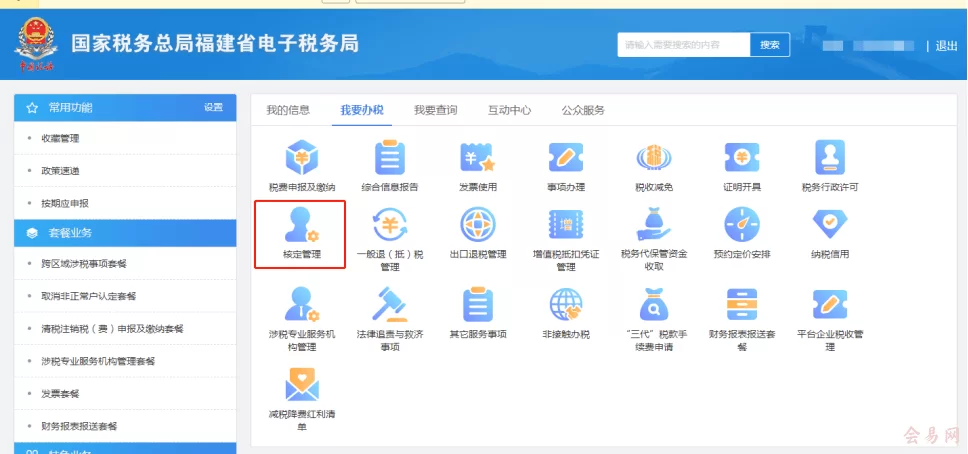Open 减税降费红利清单 icon
This screenshot has height=454, width=968.
pos(301,385)
